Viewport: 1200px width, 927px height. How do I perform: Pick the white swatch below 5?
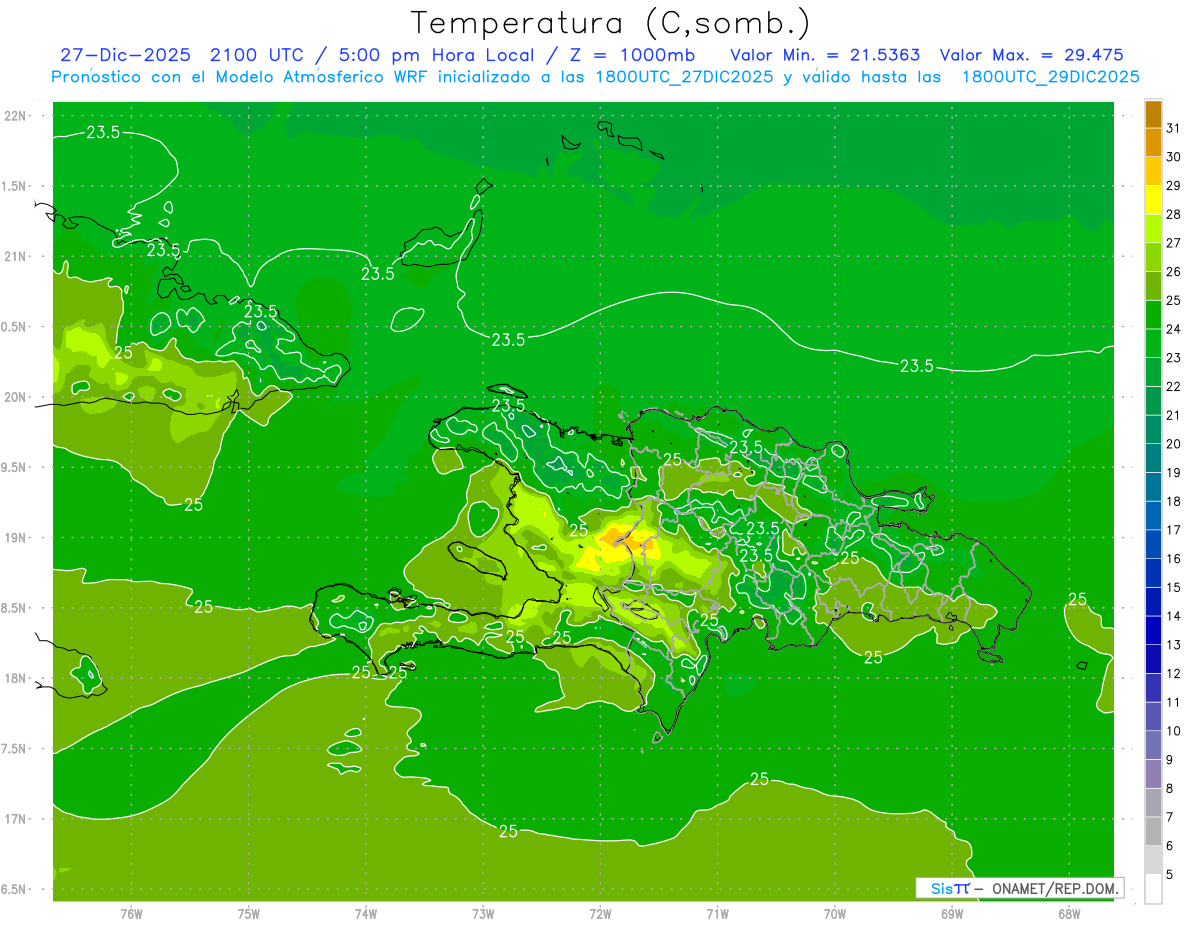(1153, 889)
